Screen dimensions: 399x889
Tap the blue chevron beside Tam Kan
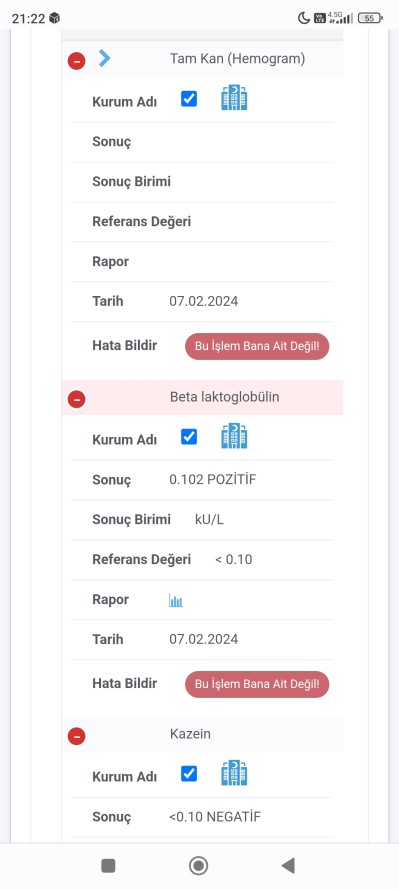pos(104,58)
